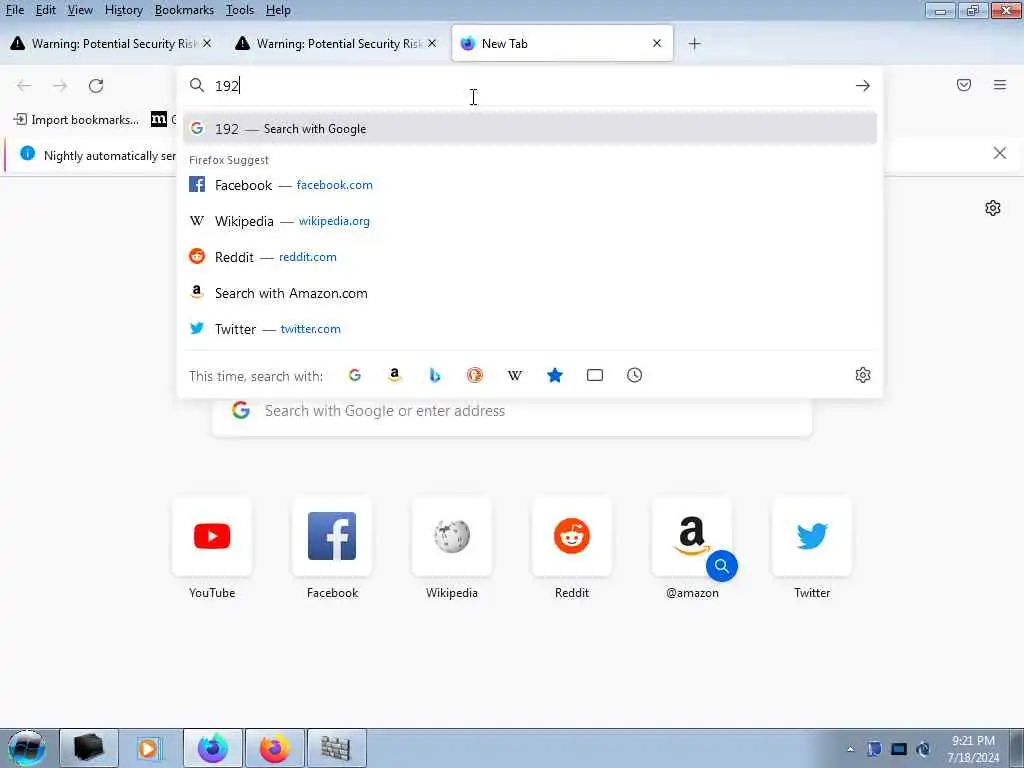Search in Bookmarks with star icon

click(554, 375)
